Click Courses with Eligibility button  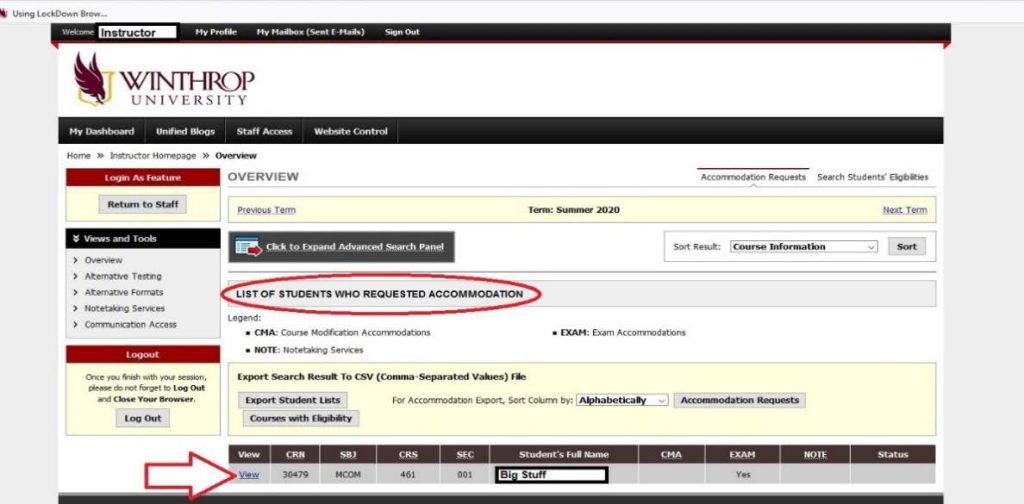pos(300,418)
